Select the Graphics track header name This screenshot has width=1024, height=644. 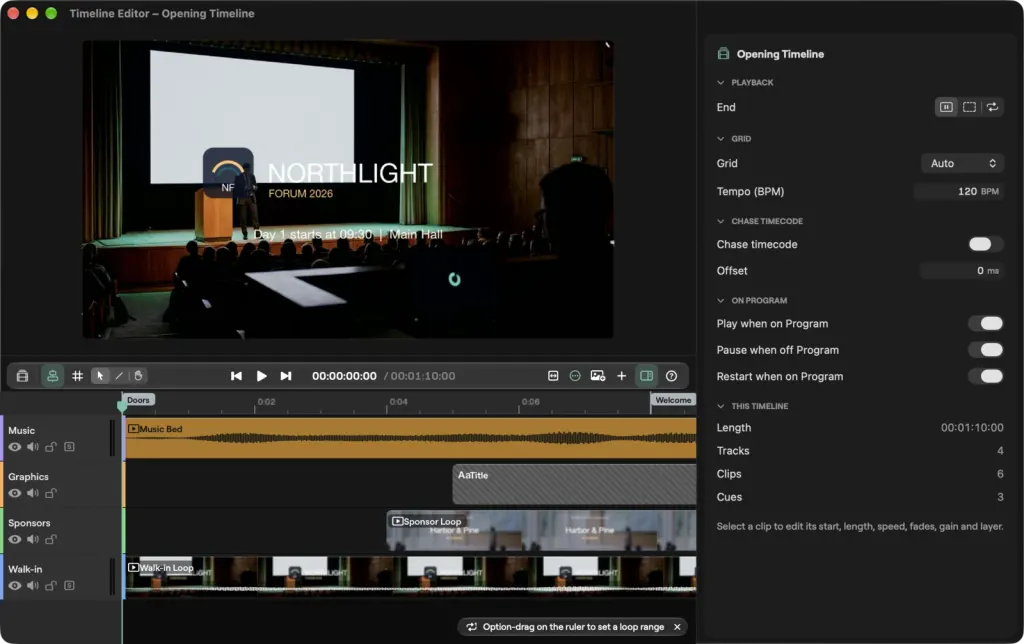pos(28,477)
